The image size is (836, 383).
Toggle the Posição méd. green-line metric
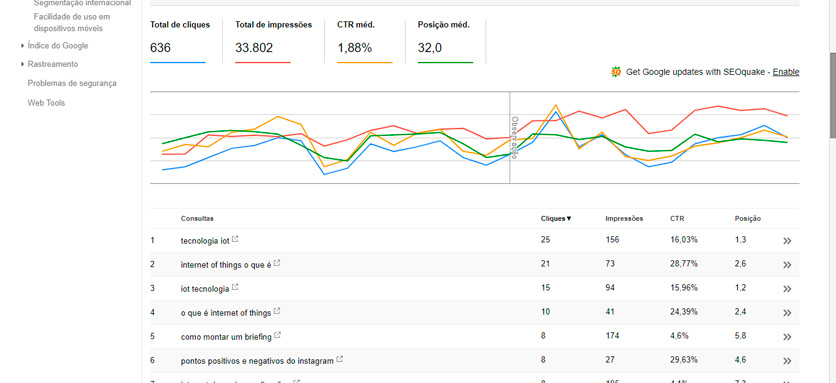[445, 42]
